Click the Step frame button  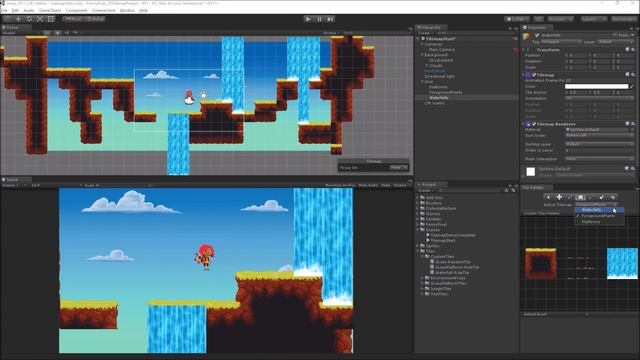point(331,19)
